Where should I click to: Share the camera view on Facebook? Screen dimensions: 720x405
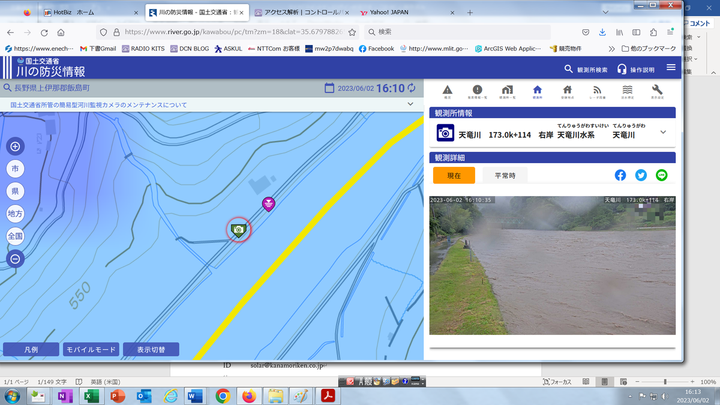620,175
